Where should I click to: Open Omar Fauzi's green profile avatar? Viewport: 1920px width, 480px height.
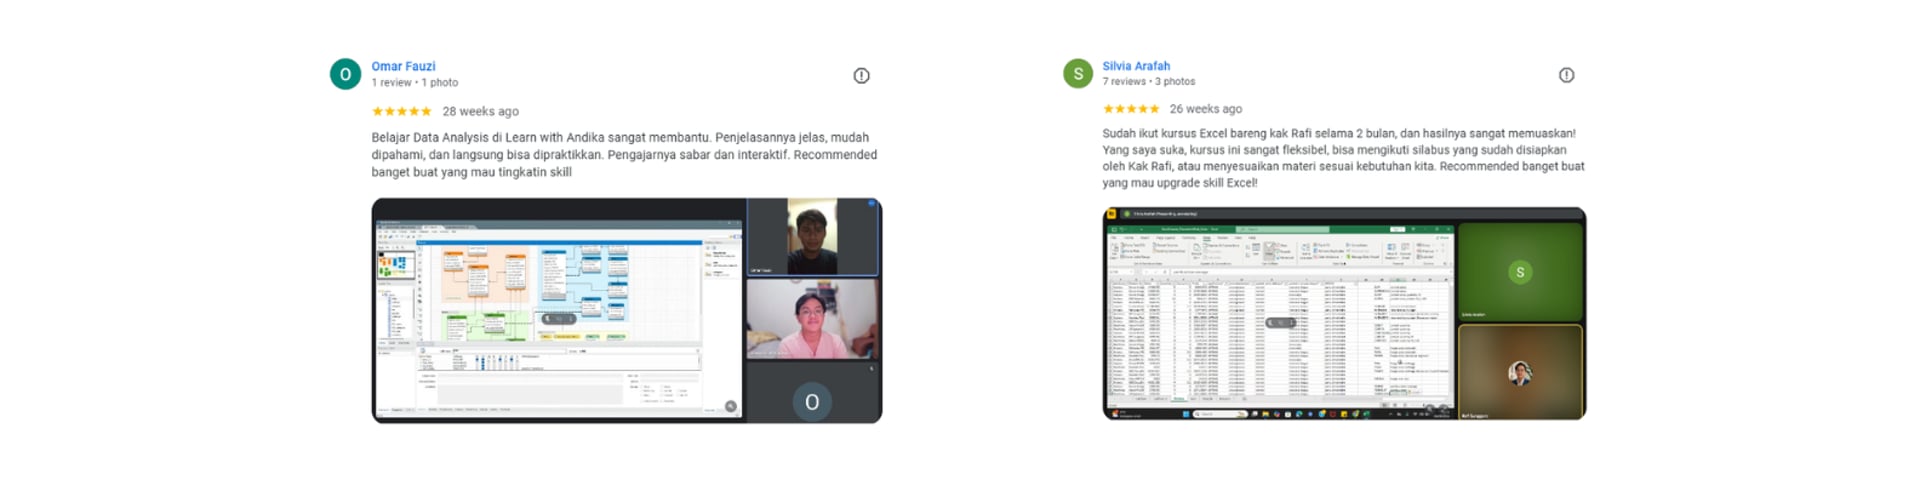point(345,74)
